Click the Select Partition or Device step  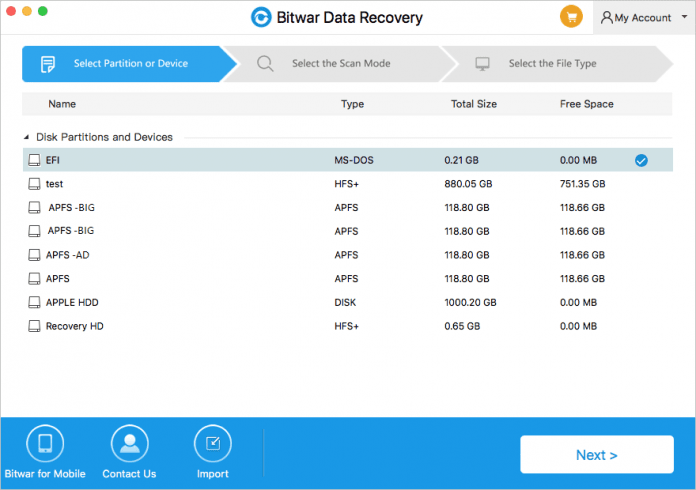click(x=129, y=64)
